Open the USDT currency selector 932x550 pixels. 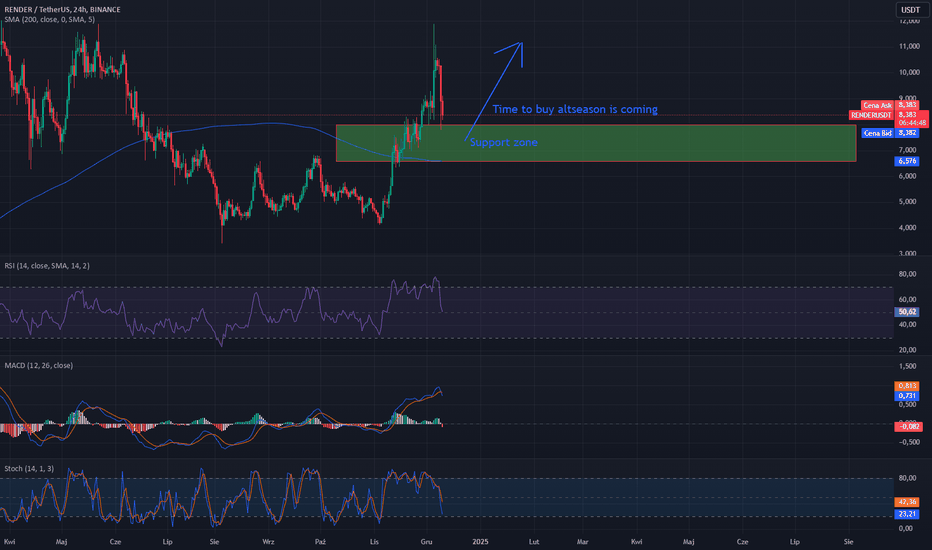click(910, 10)
